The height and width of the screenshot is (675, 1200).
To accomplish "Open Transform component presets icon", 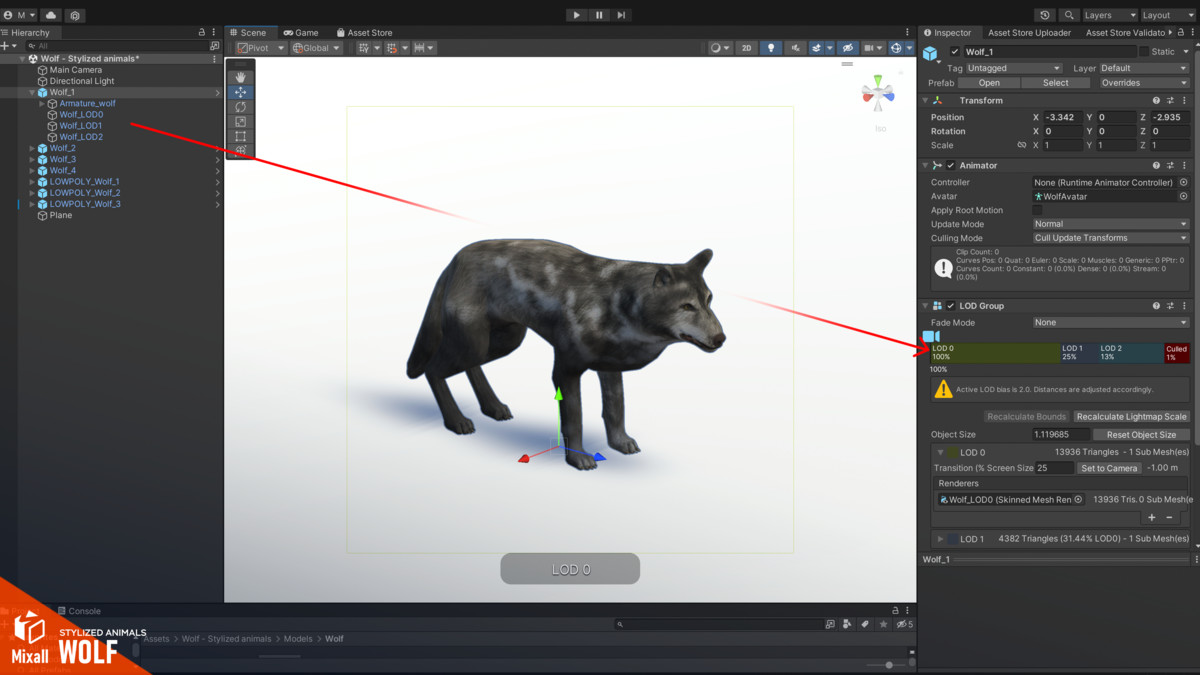I will click(x=1169, y=101).
